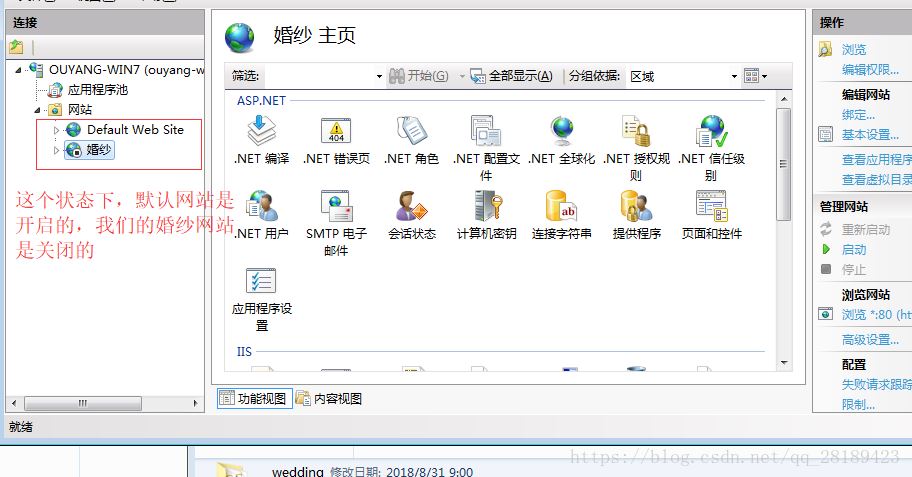Image resolution: width=912 pixels, height=477 pixels.
Task: Click the 全部显示 toolbar button
Action: pos(511,76)
